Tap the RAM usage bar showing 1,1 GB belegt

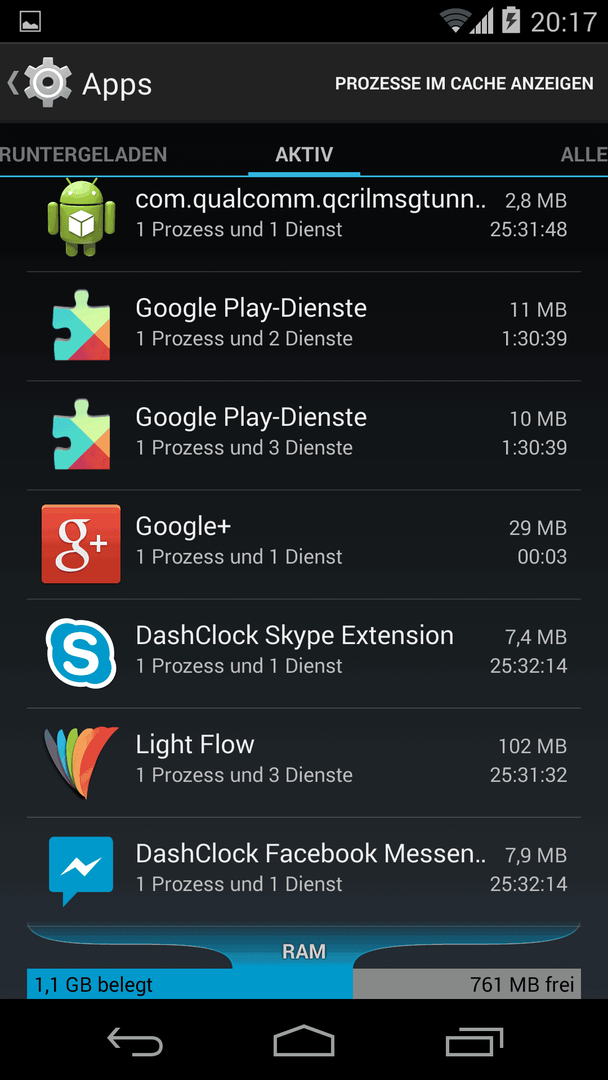pyautogui.click(x=190, y=984)
